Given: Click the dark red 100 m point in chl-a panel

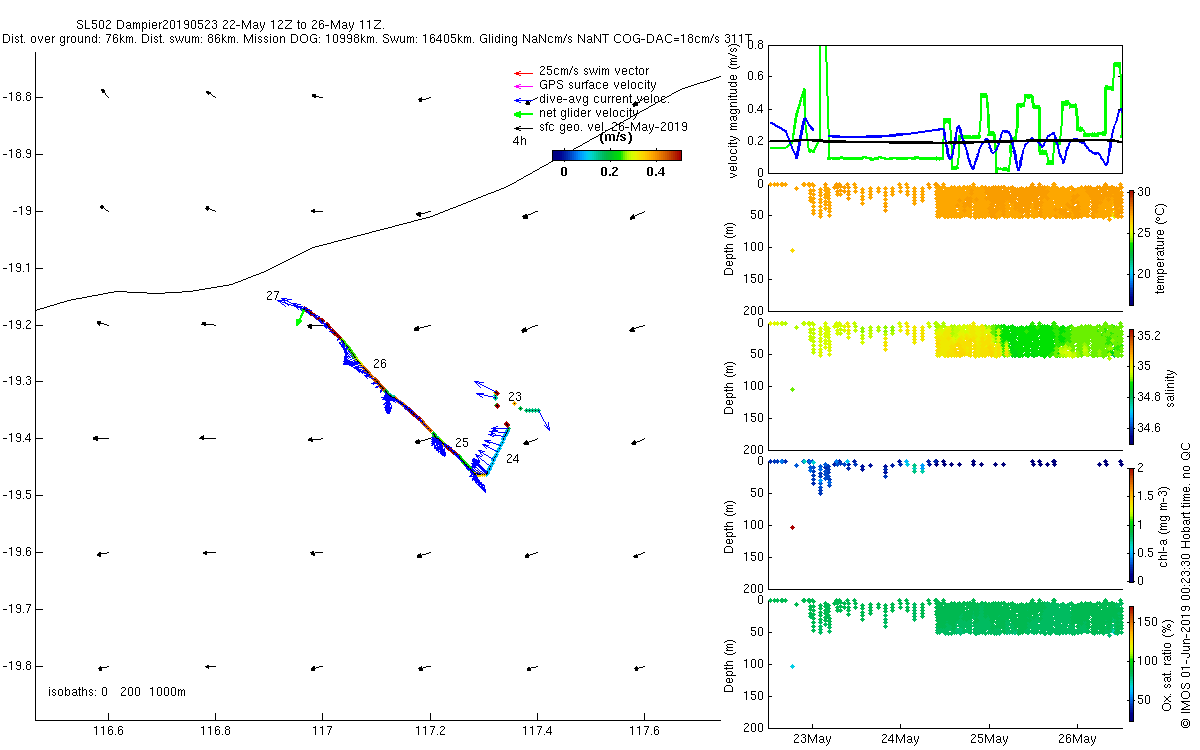Looking at the screenshot, I should click(x=792, y=527).
